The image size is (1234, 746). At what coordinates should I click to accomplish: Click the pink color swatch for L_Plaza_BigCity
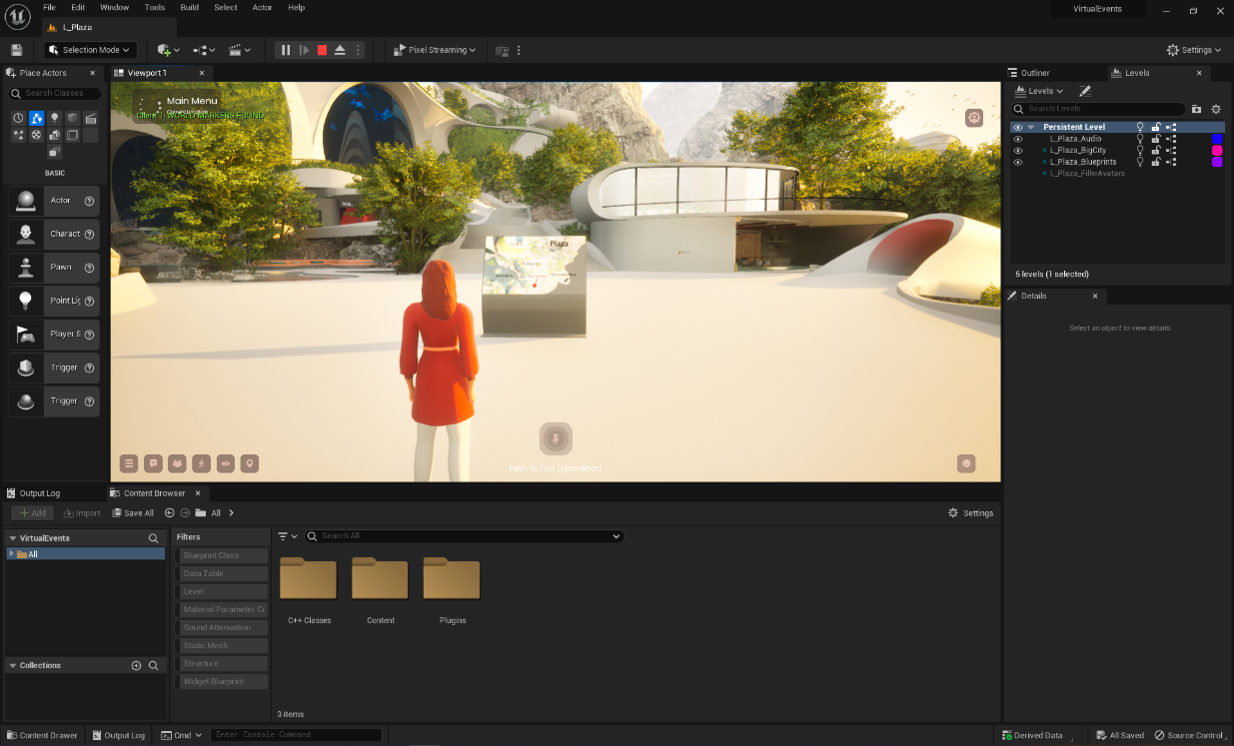tap(1217, 150)
